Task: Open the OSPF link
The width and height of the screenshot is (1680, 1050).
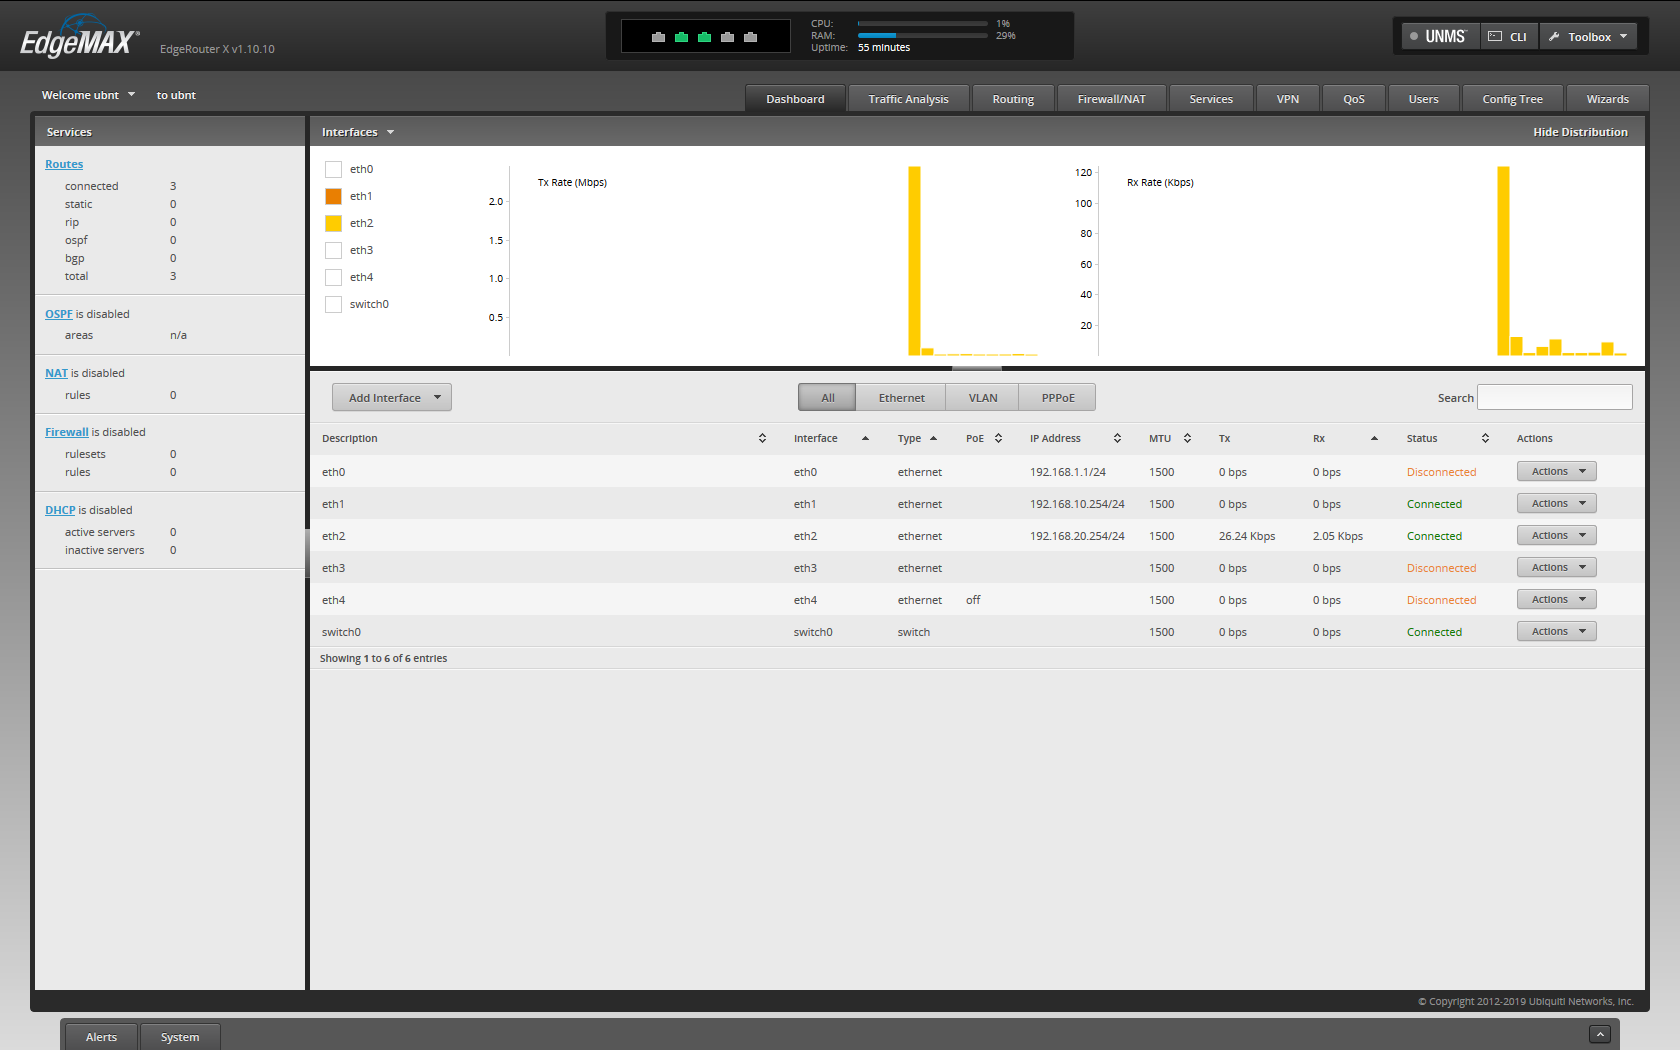Action: [x=59, y=314]
